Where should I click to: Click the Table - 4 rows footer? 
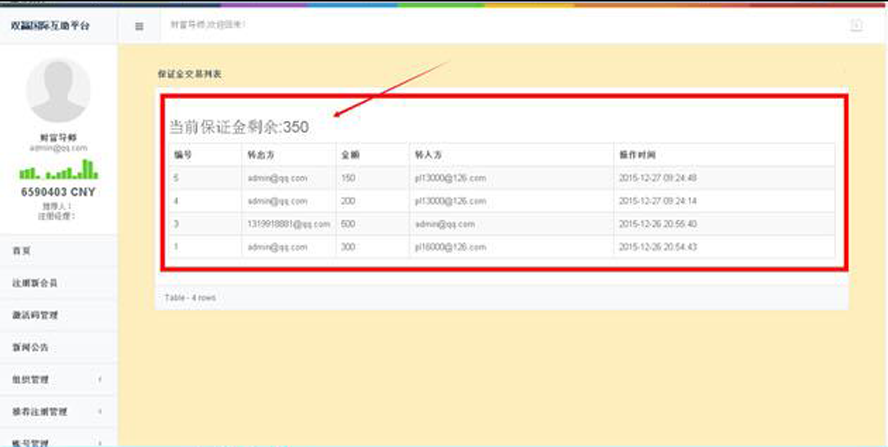point(190,297)
